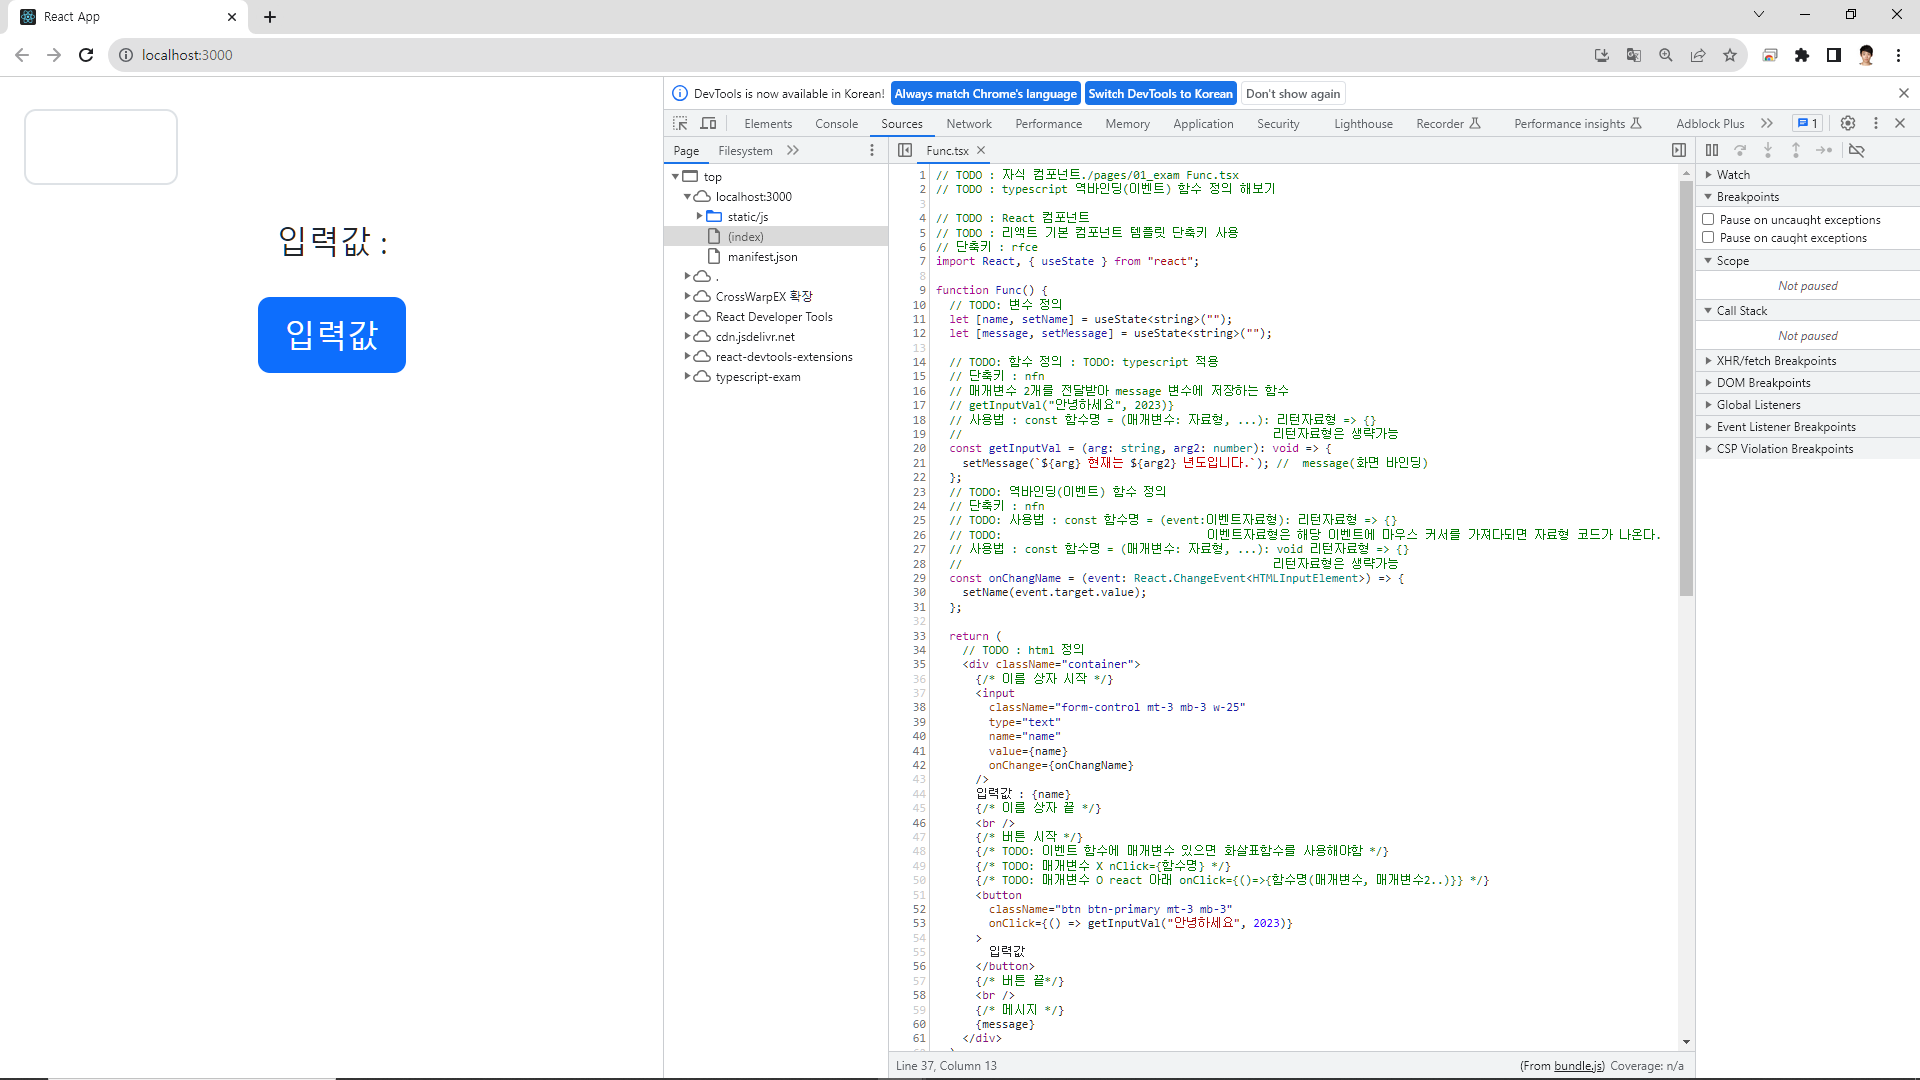This screenshot has width=1920, height=1080.
Task: Bookmark this page with star icon
Action: 1730,55
